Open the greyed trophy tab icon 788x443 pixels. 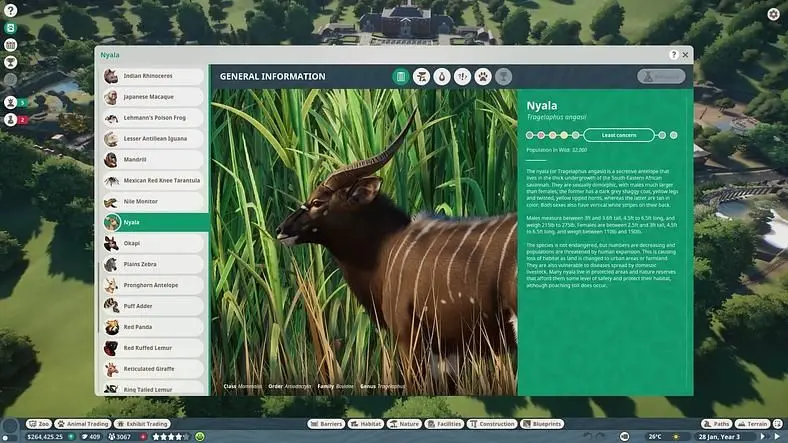(504, 77)
